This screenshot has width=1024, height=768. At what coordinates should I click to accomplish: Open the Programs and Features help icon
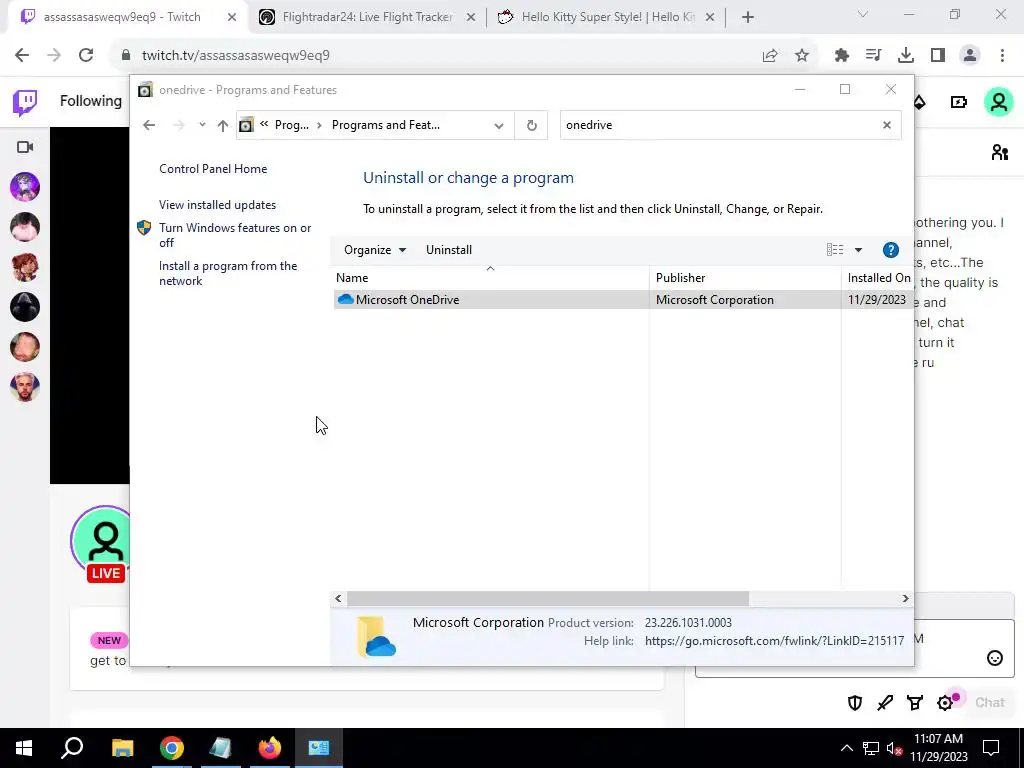[x=891, y=250]
